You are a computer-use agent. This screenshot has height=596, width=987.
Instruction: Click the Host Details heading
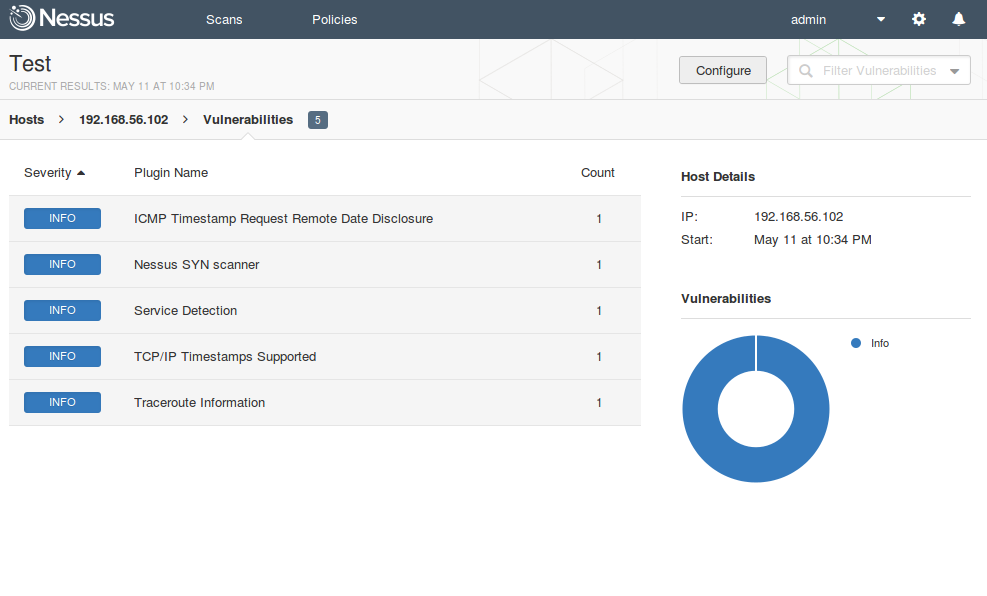pos(718,177)
